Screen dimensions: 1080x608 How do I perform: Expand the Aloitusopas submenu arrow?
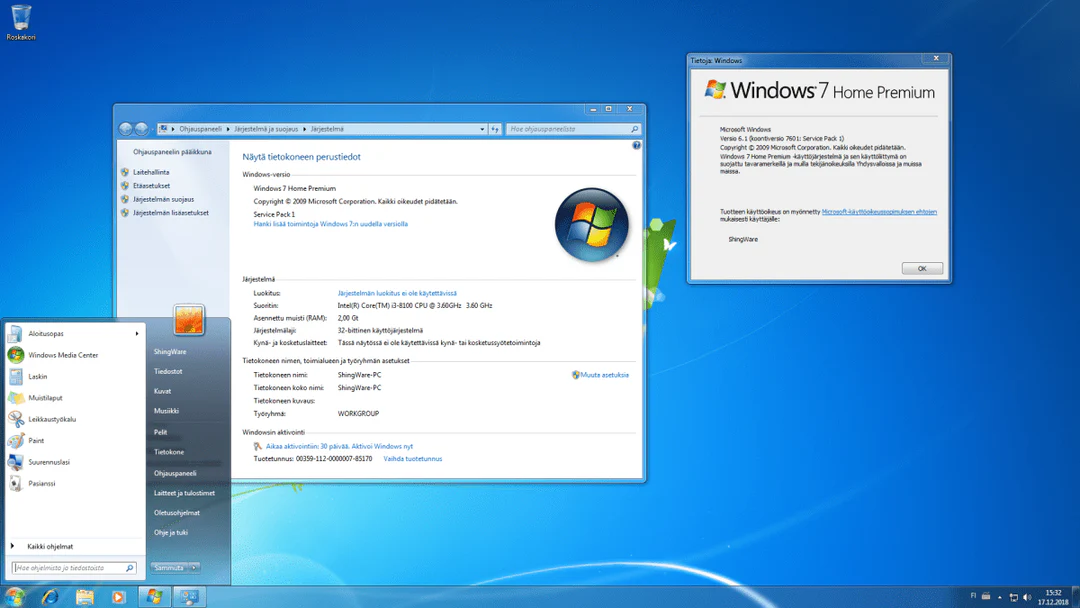(137, 334)
